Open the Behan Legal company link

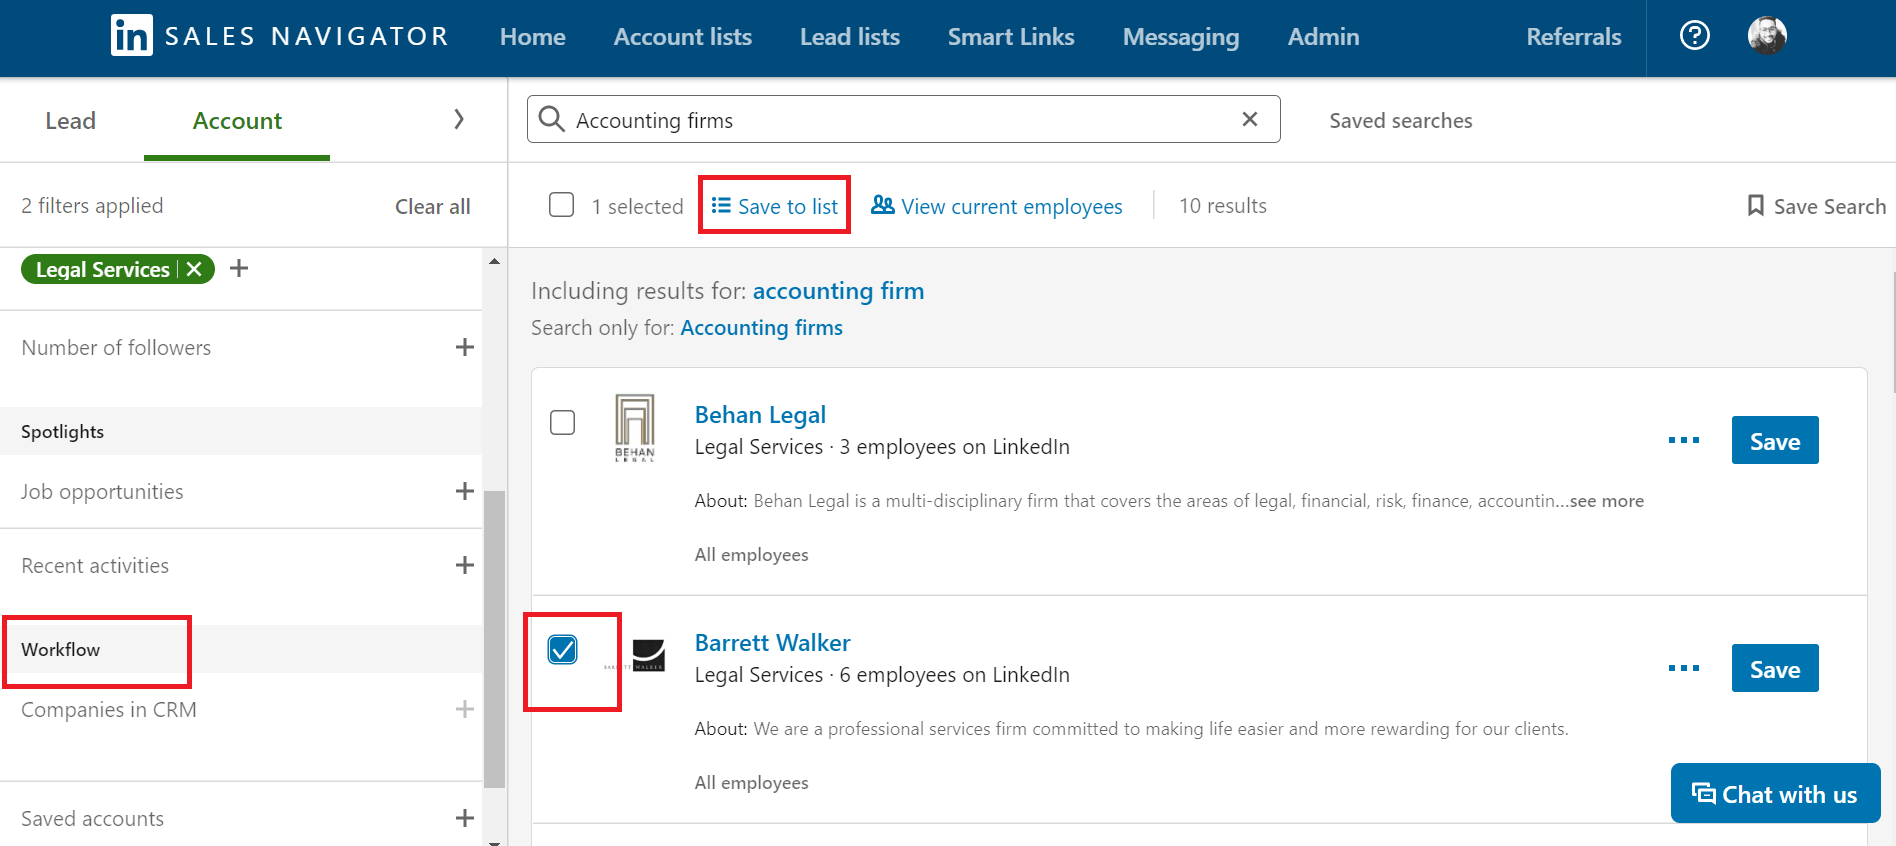pyautogui.click(x=760, y=415)
